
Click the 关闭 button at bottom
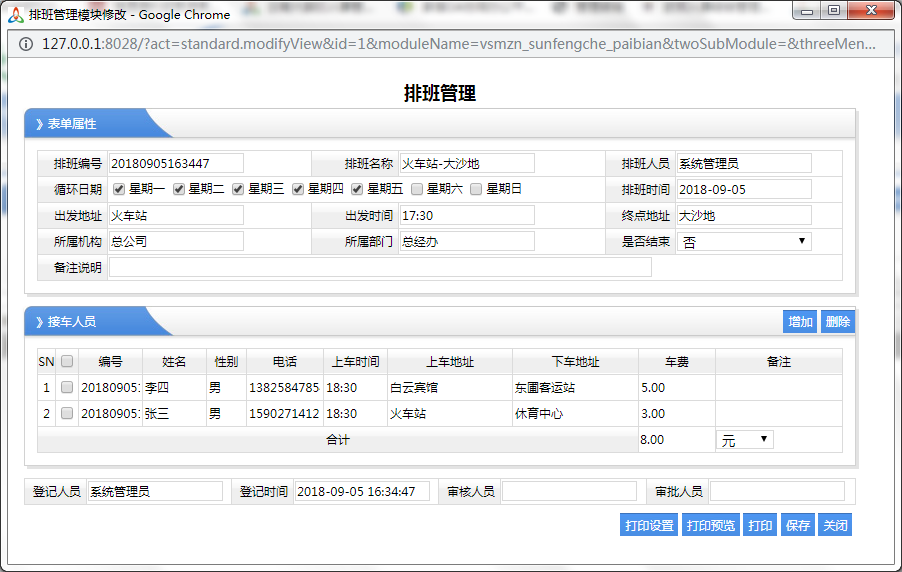coord(834,525)
